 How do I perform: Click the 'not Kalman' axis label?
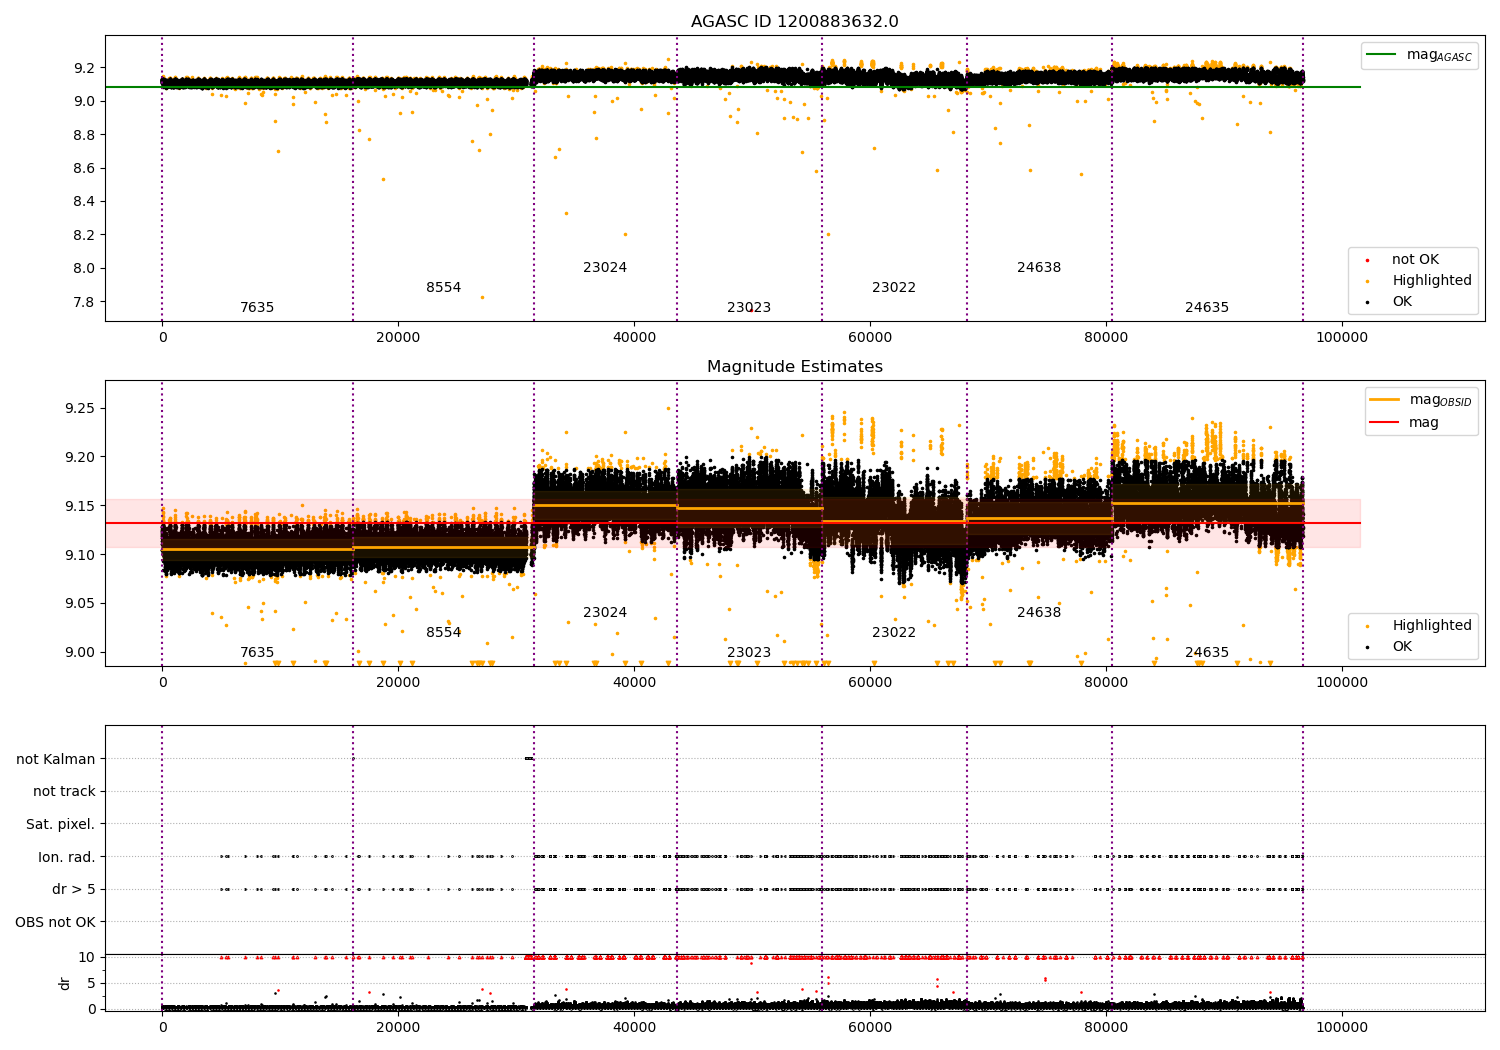[56, 759]
